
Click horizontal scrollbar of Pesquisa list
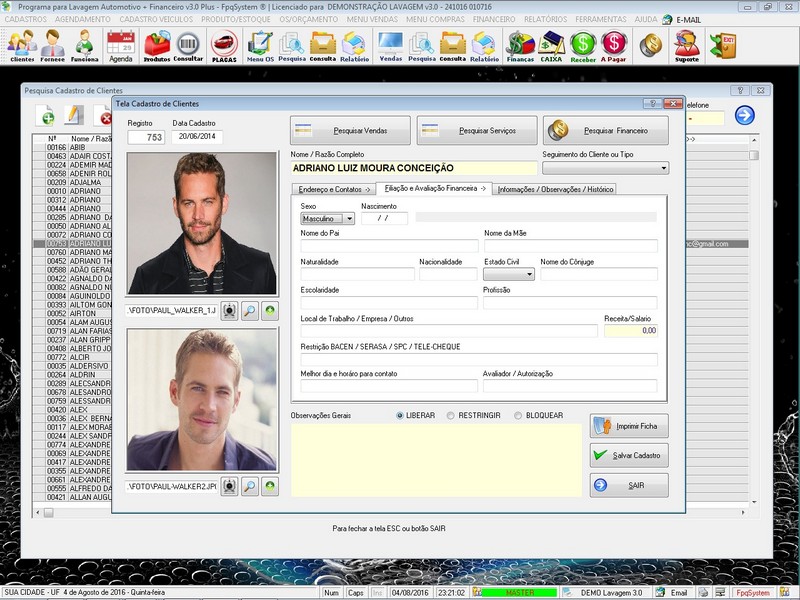(392, 512)
